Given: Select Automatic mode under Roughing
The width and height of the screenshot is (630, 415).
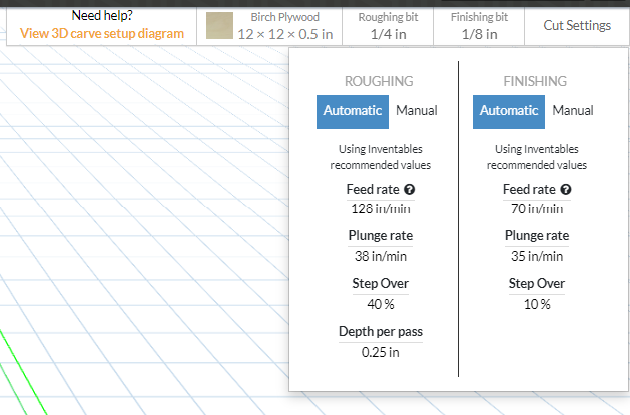Looking at the screenshot, I should pyautogui.click(x=353, y=112).
